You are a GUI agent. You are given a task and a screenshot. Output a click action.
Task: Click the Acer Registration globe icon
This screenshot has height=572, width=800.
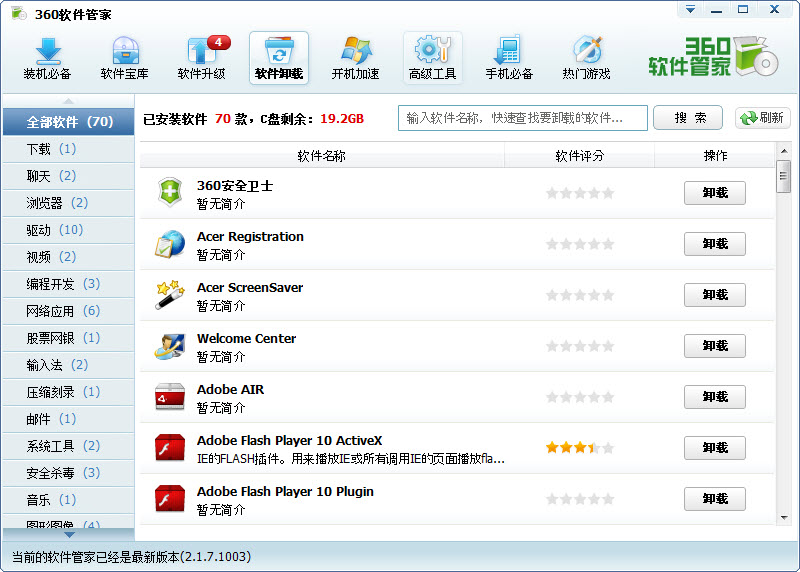point(170,243)
